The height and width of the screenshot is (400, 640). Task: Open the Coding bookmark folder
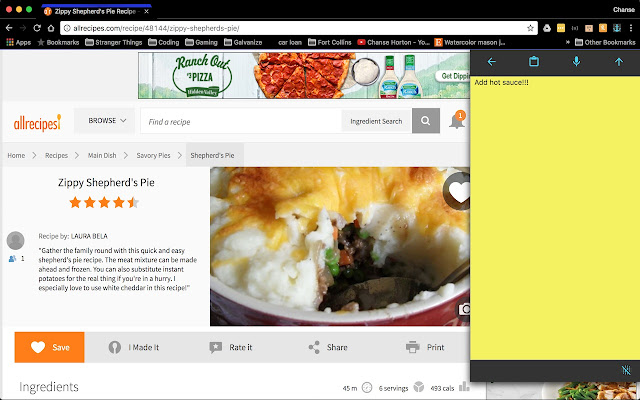tap(164, 42)
